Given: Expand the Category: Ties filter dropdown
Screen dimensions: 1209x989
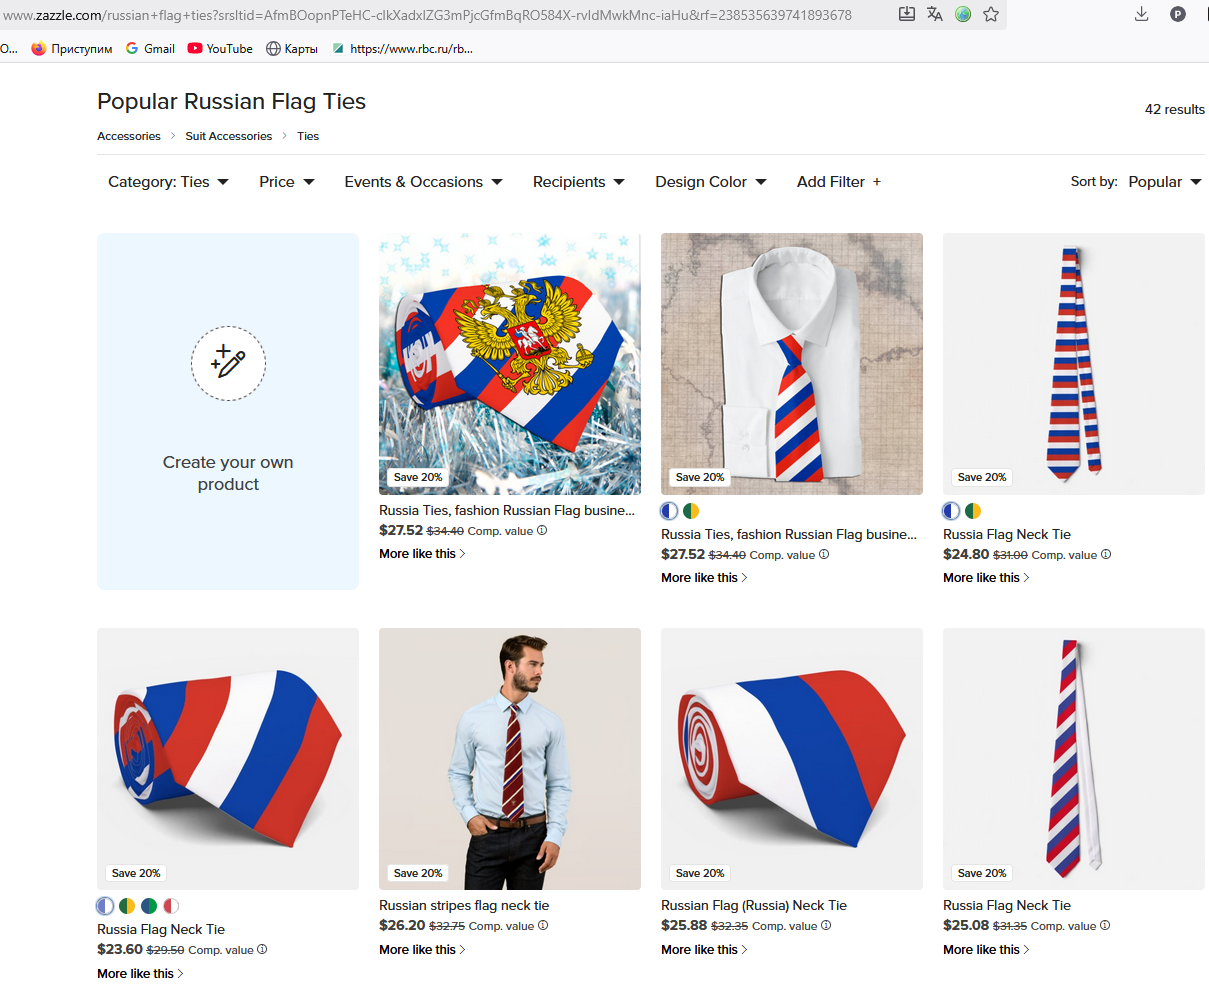Looking at the screenshot, I should 168,182.
